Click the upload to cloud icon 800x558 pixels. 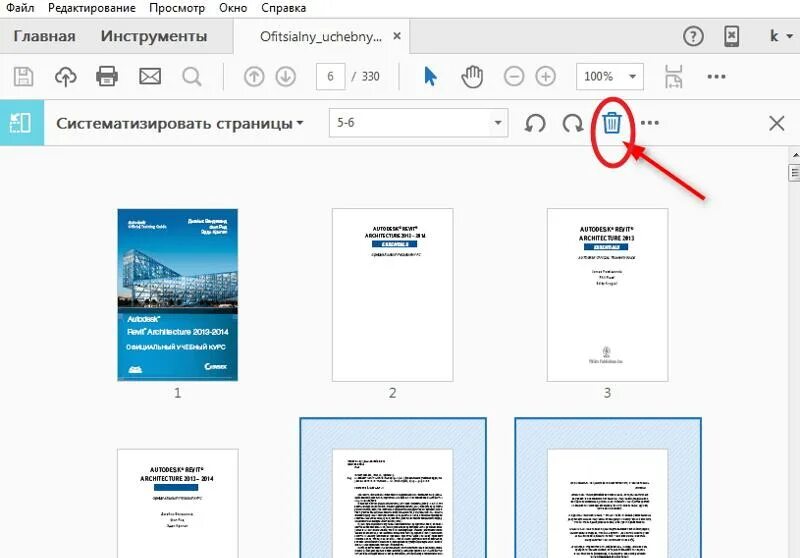click(66, 77)
